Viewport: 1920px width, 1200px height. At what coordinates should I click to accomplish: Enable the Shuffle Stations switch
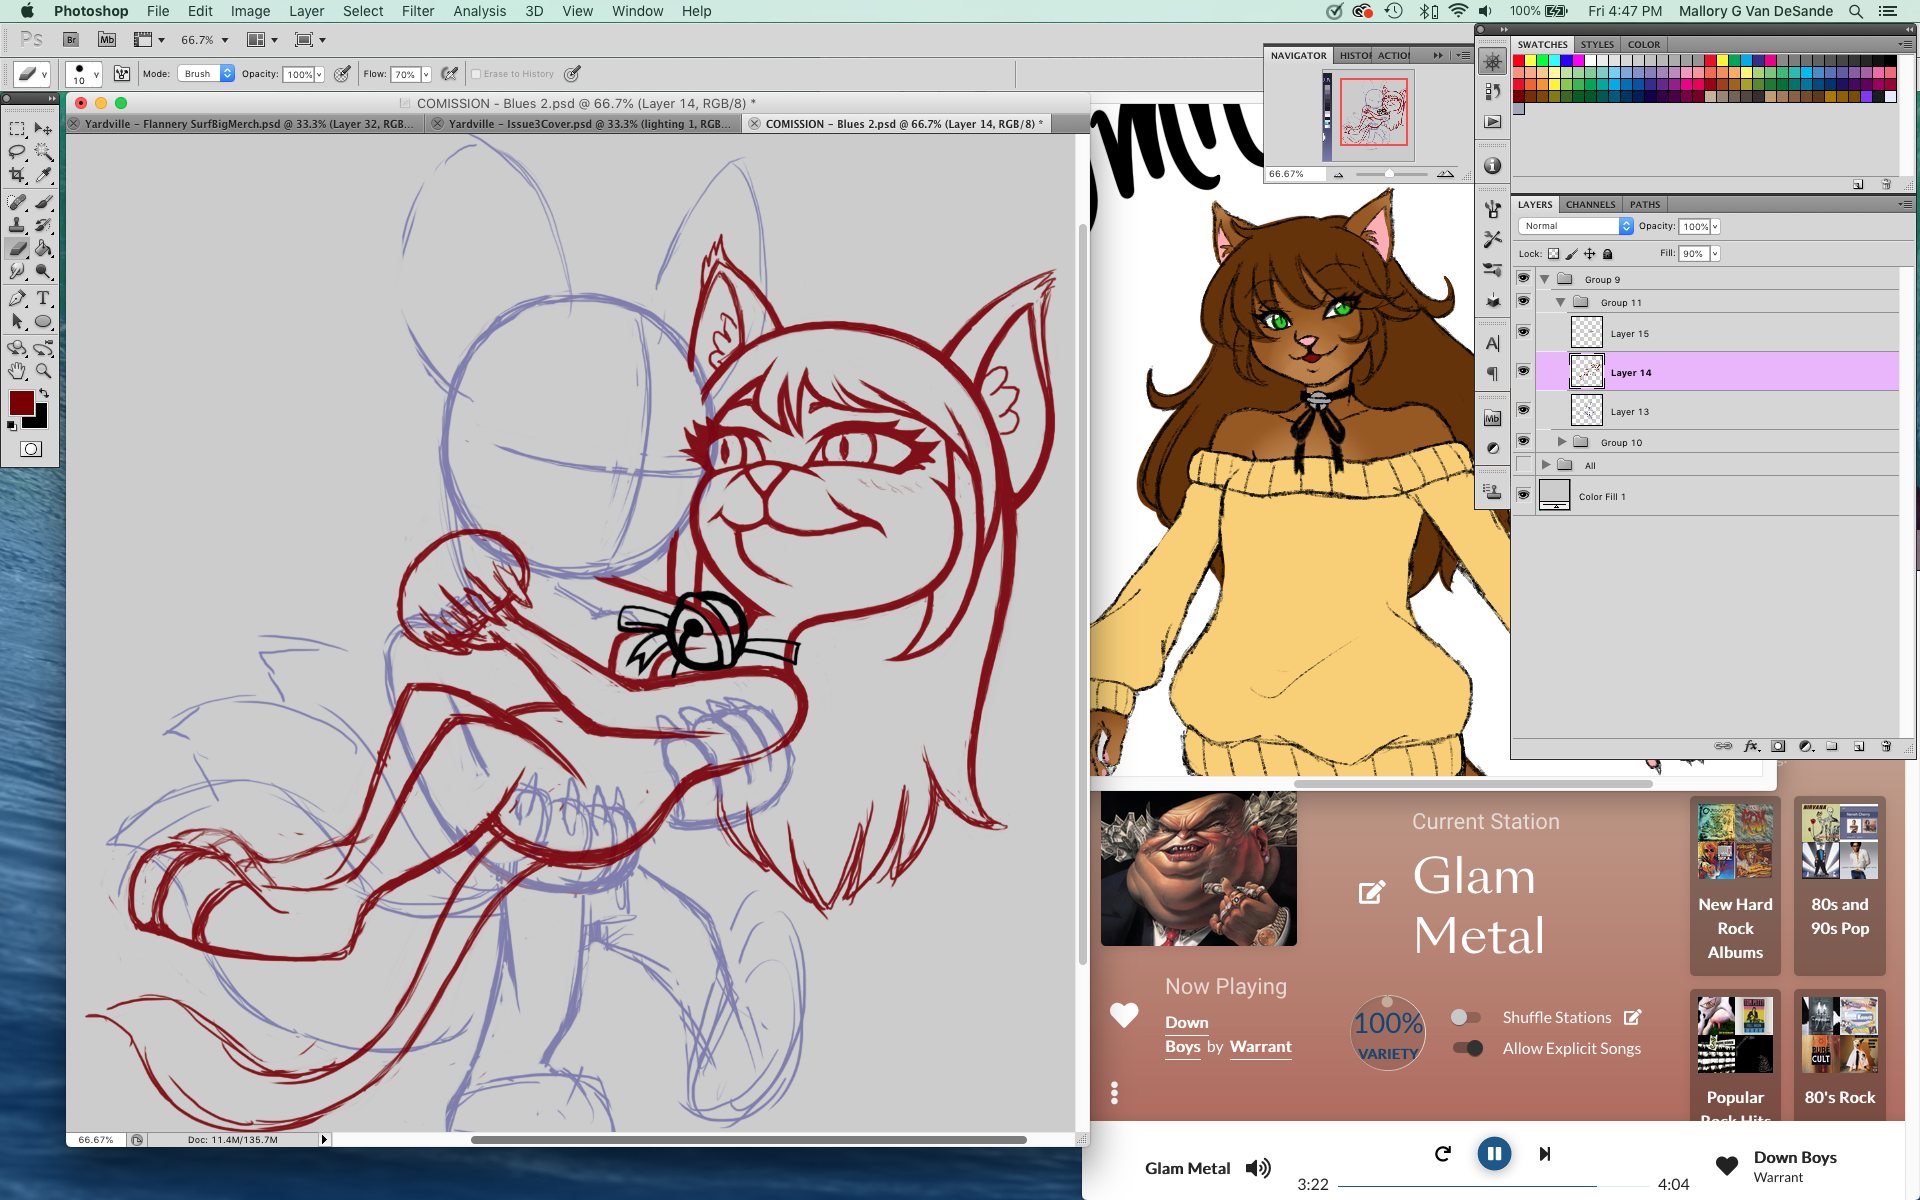pyautogui.click(x=1465, y=1017)
